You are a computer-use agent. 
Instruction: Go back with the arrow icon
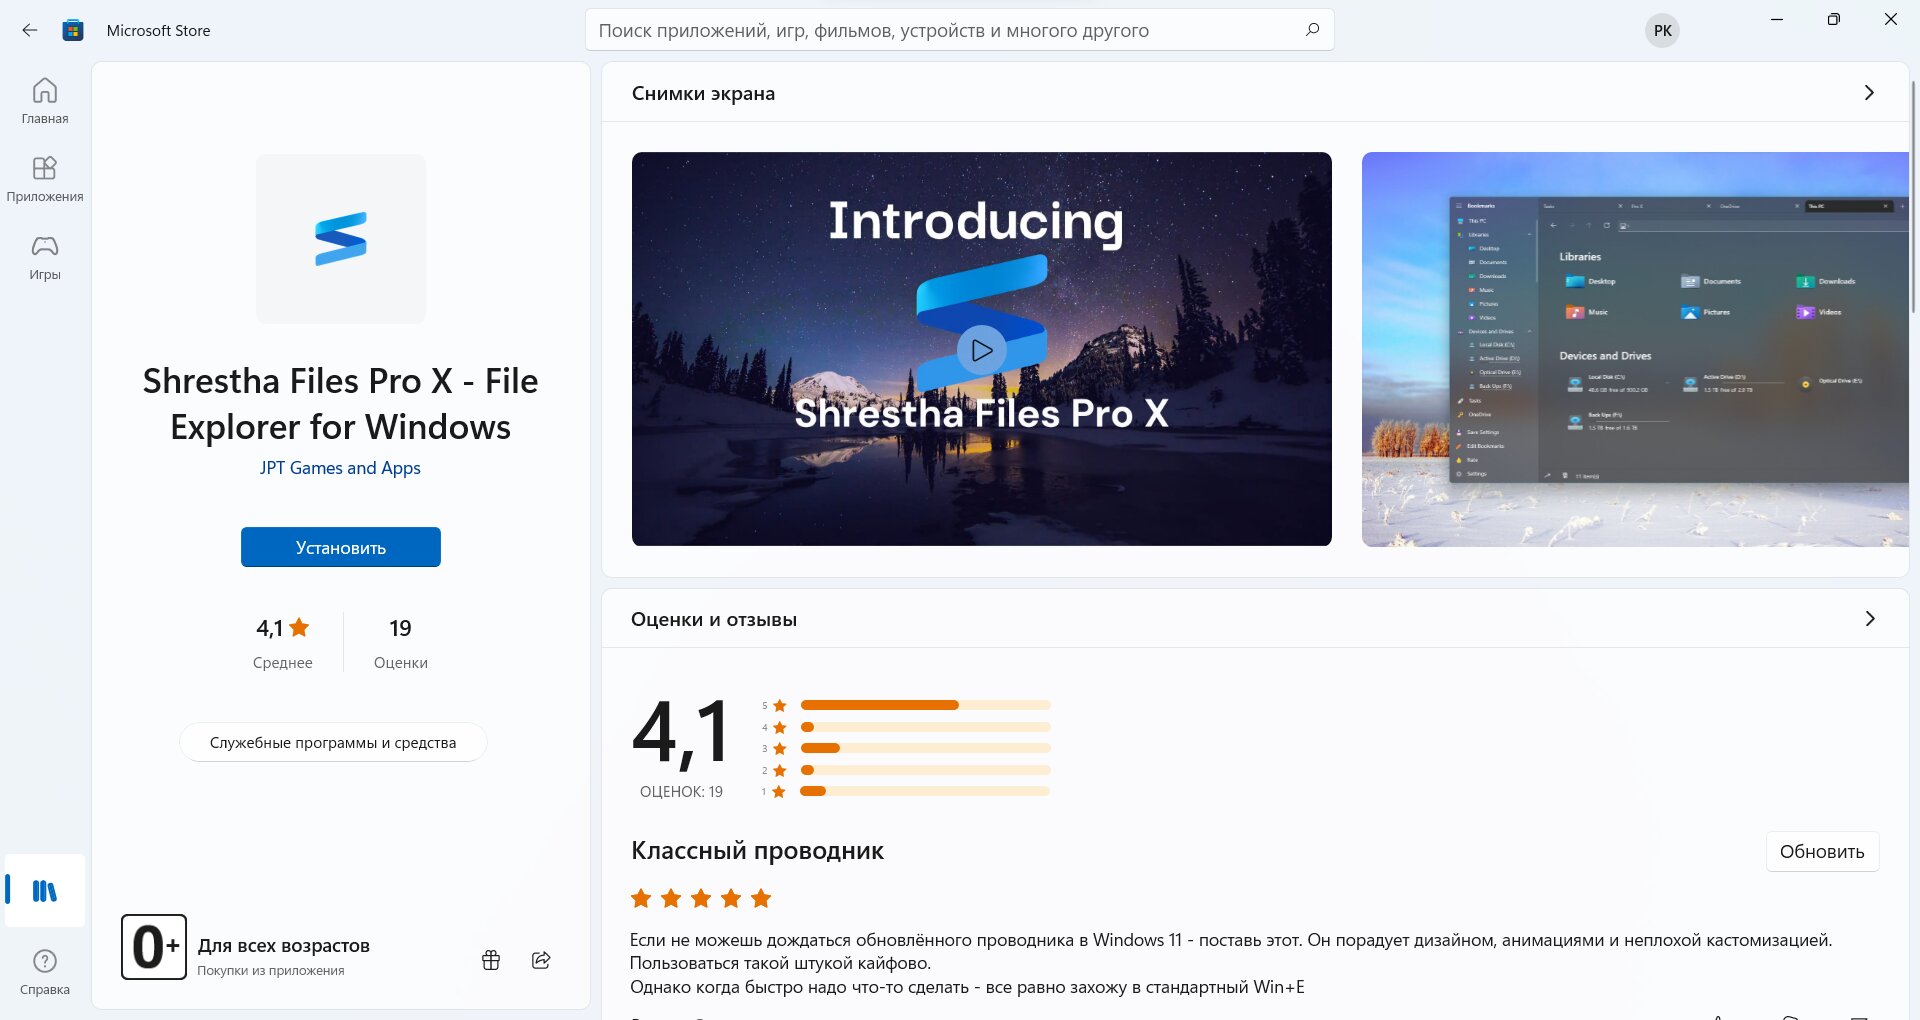tap(30, 30)
